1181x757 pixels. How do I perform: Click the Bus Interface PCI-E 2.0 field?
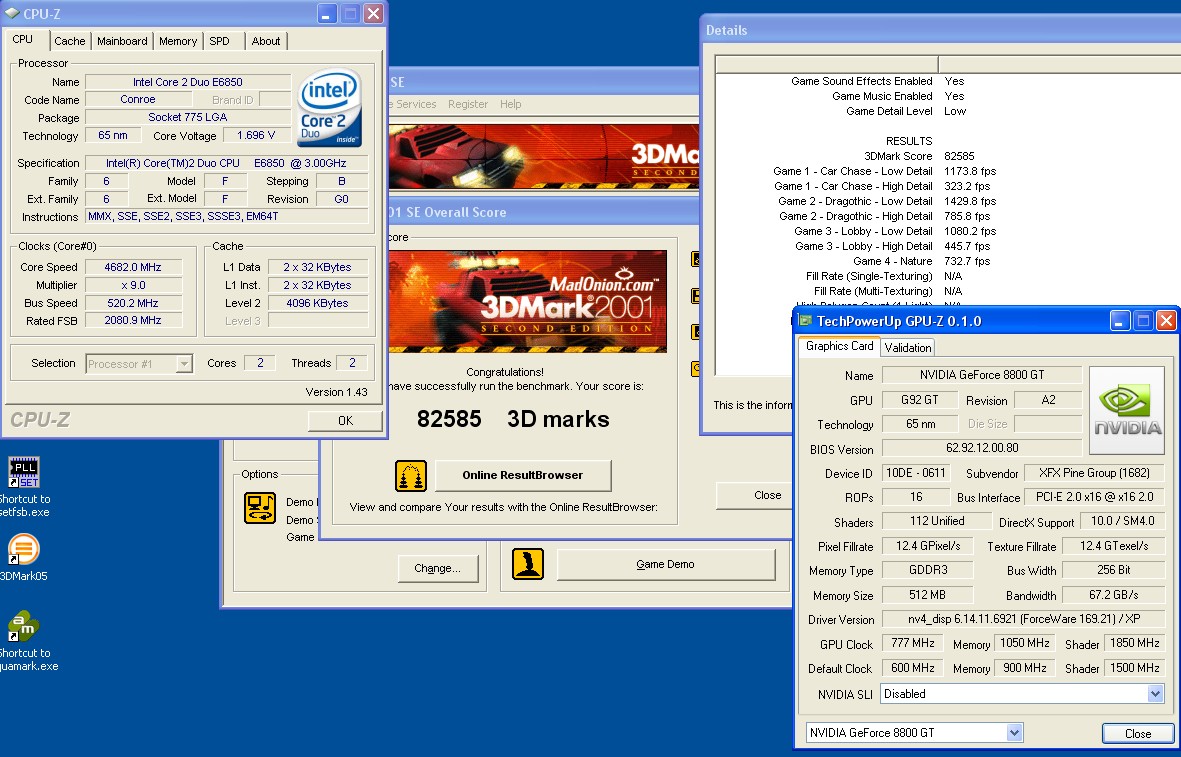(x=1094, y=497)
